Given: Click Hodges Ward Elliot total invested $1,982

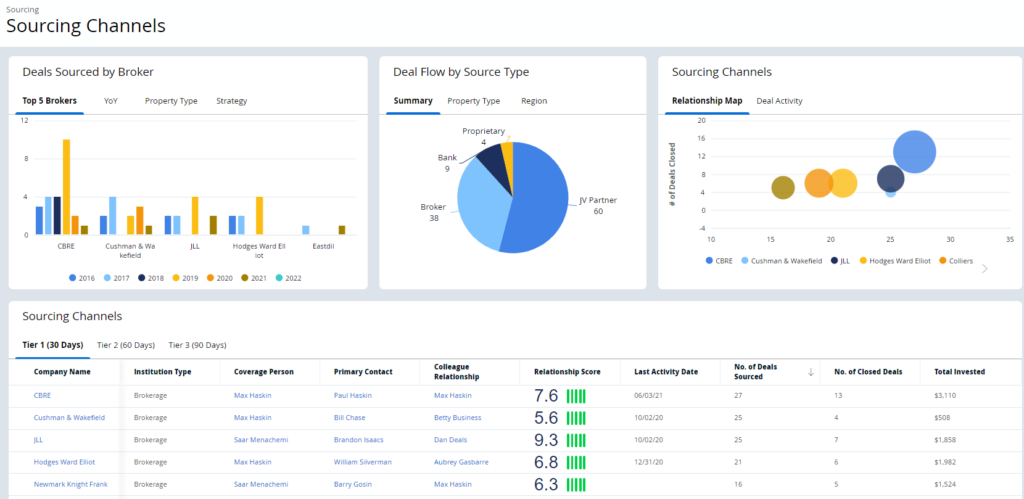Looking at the screenshot, I should coord(945,462).
